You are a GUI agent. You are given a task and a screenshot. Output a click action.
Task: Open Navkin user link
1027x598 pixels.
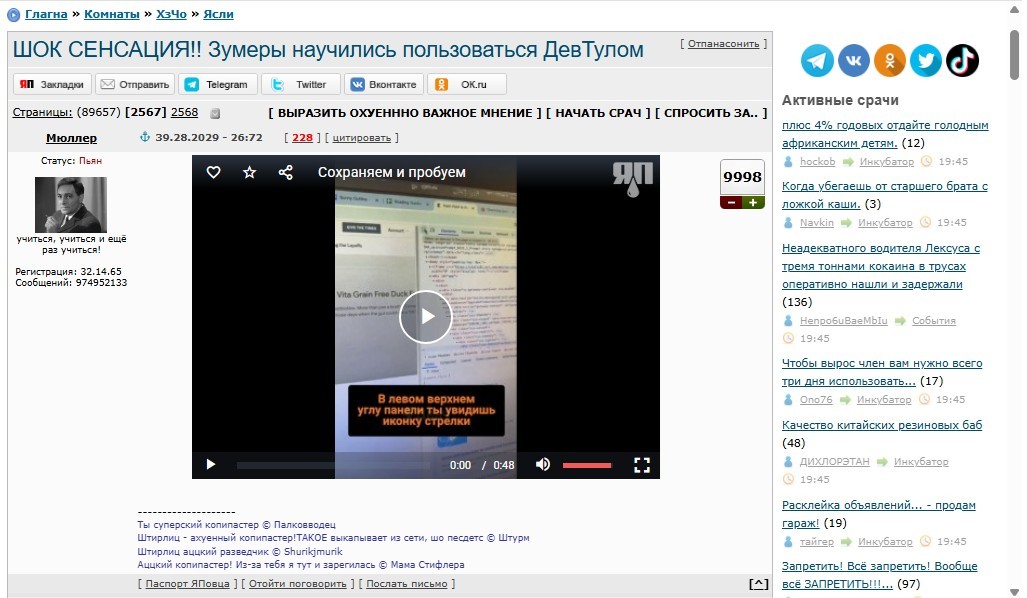pos(817,223)
